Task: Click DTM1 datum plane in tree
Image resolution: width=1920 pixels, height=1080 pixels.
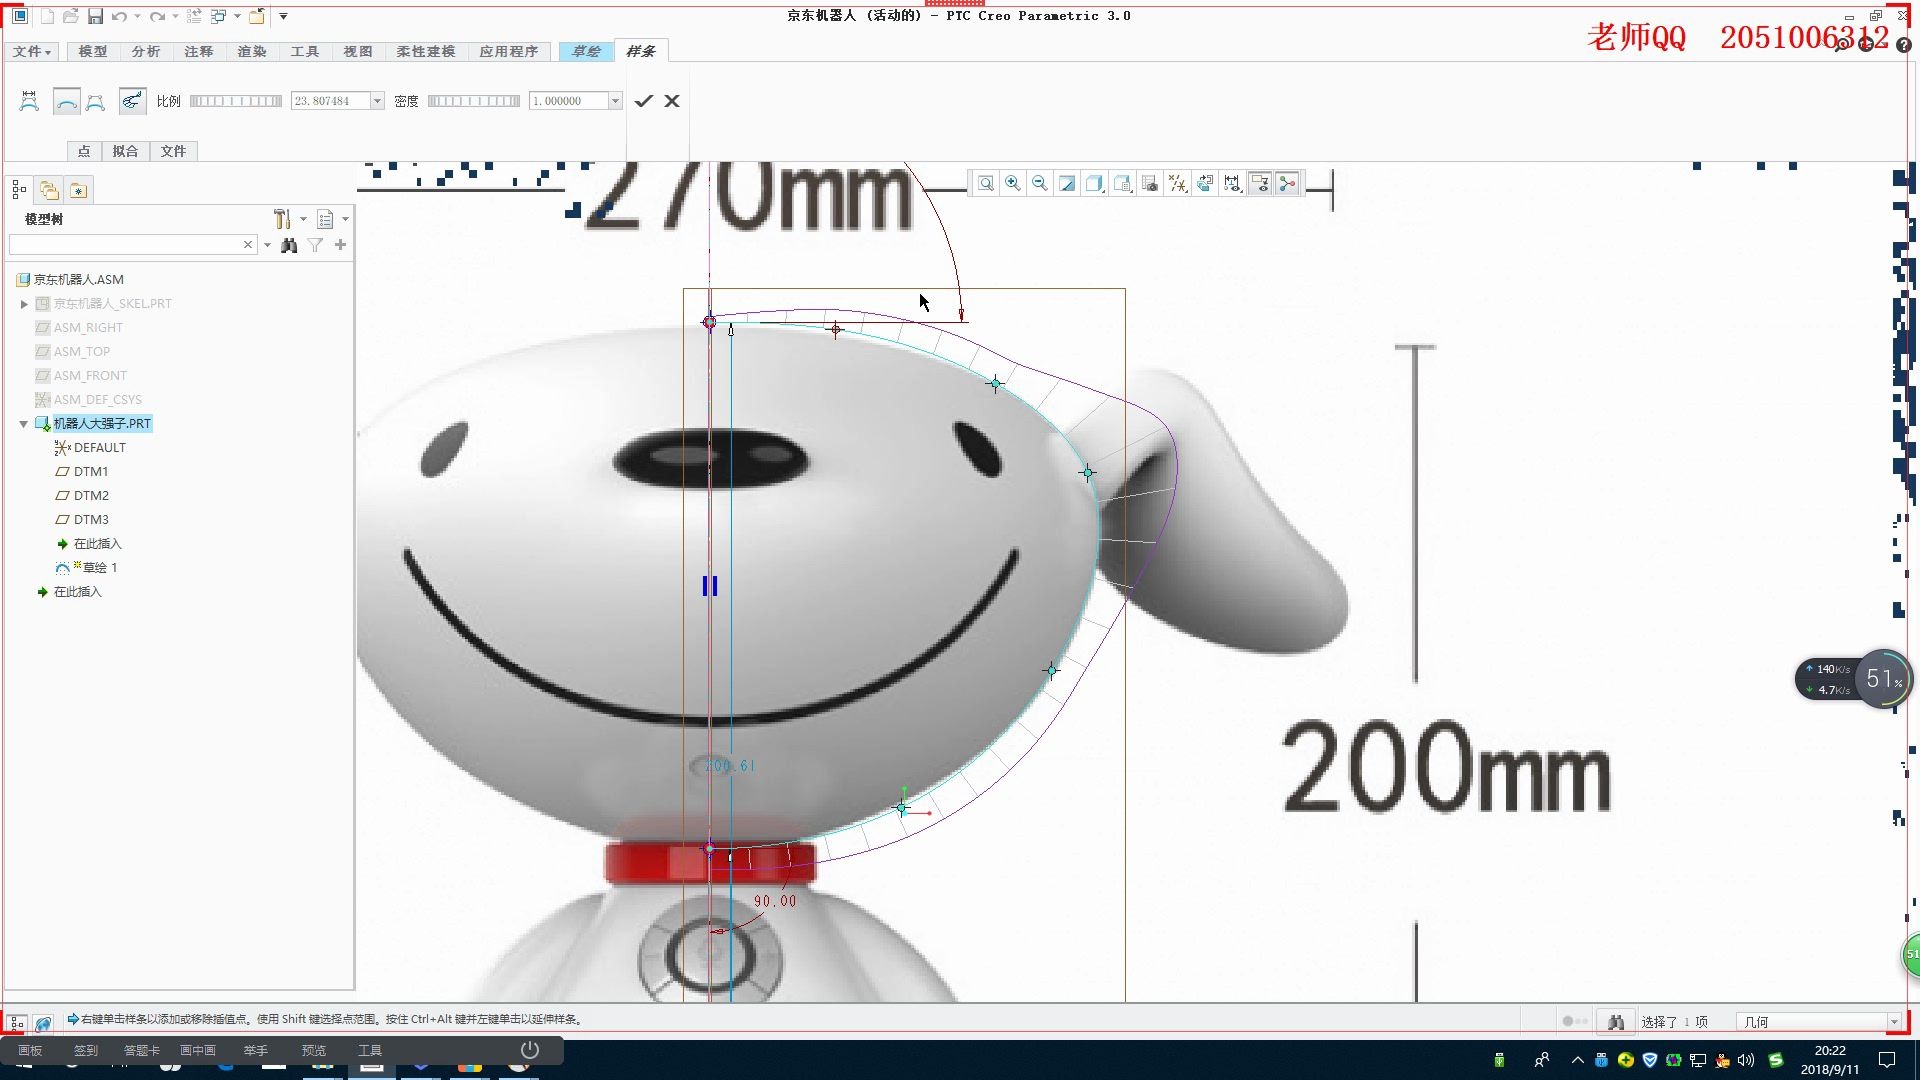Action: point(88,471)
